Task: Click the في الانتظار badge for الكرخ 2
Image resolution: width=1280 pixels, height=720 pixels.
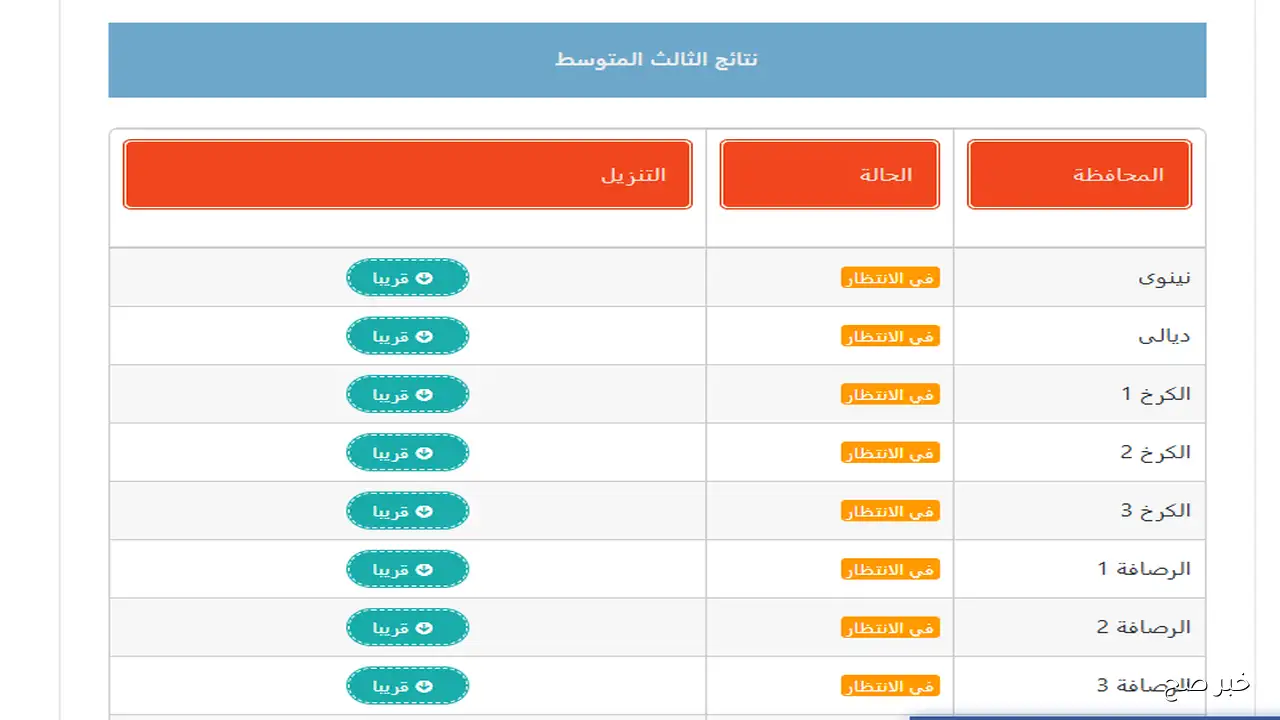Action: point(890,453)
